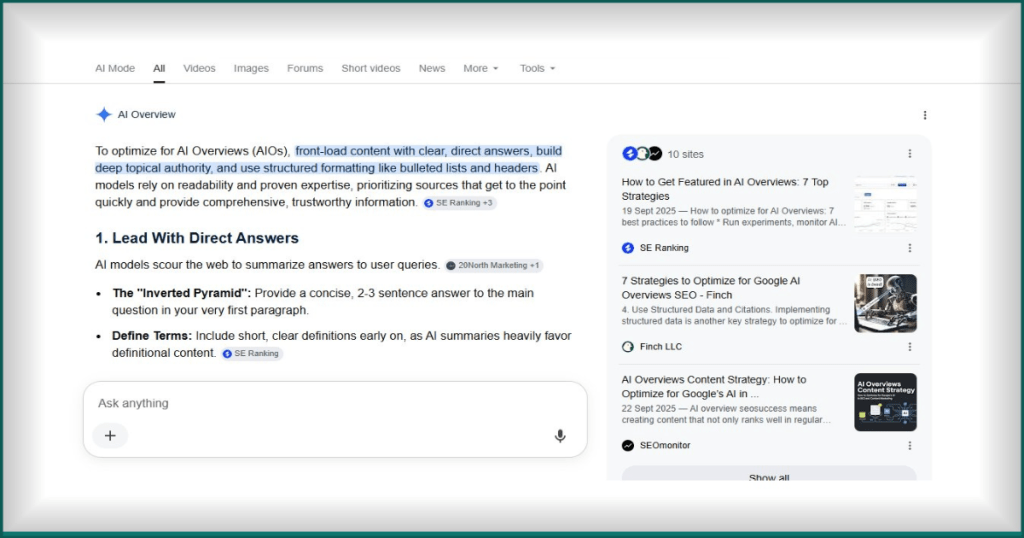Open options menu for SE Ranking source
Screen dimensions: 1024x538
click(x=910, y=248)
